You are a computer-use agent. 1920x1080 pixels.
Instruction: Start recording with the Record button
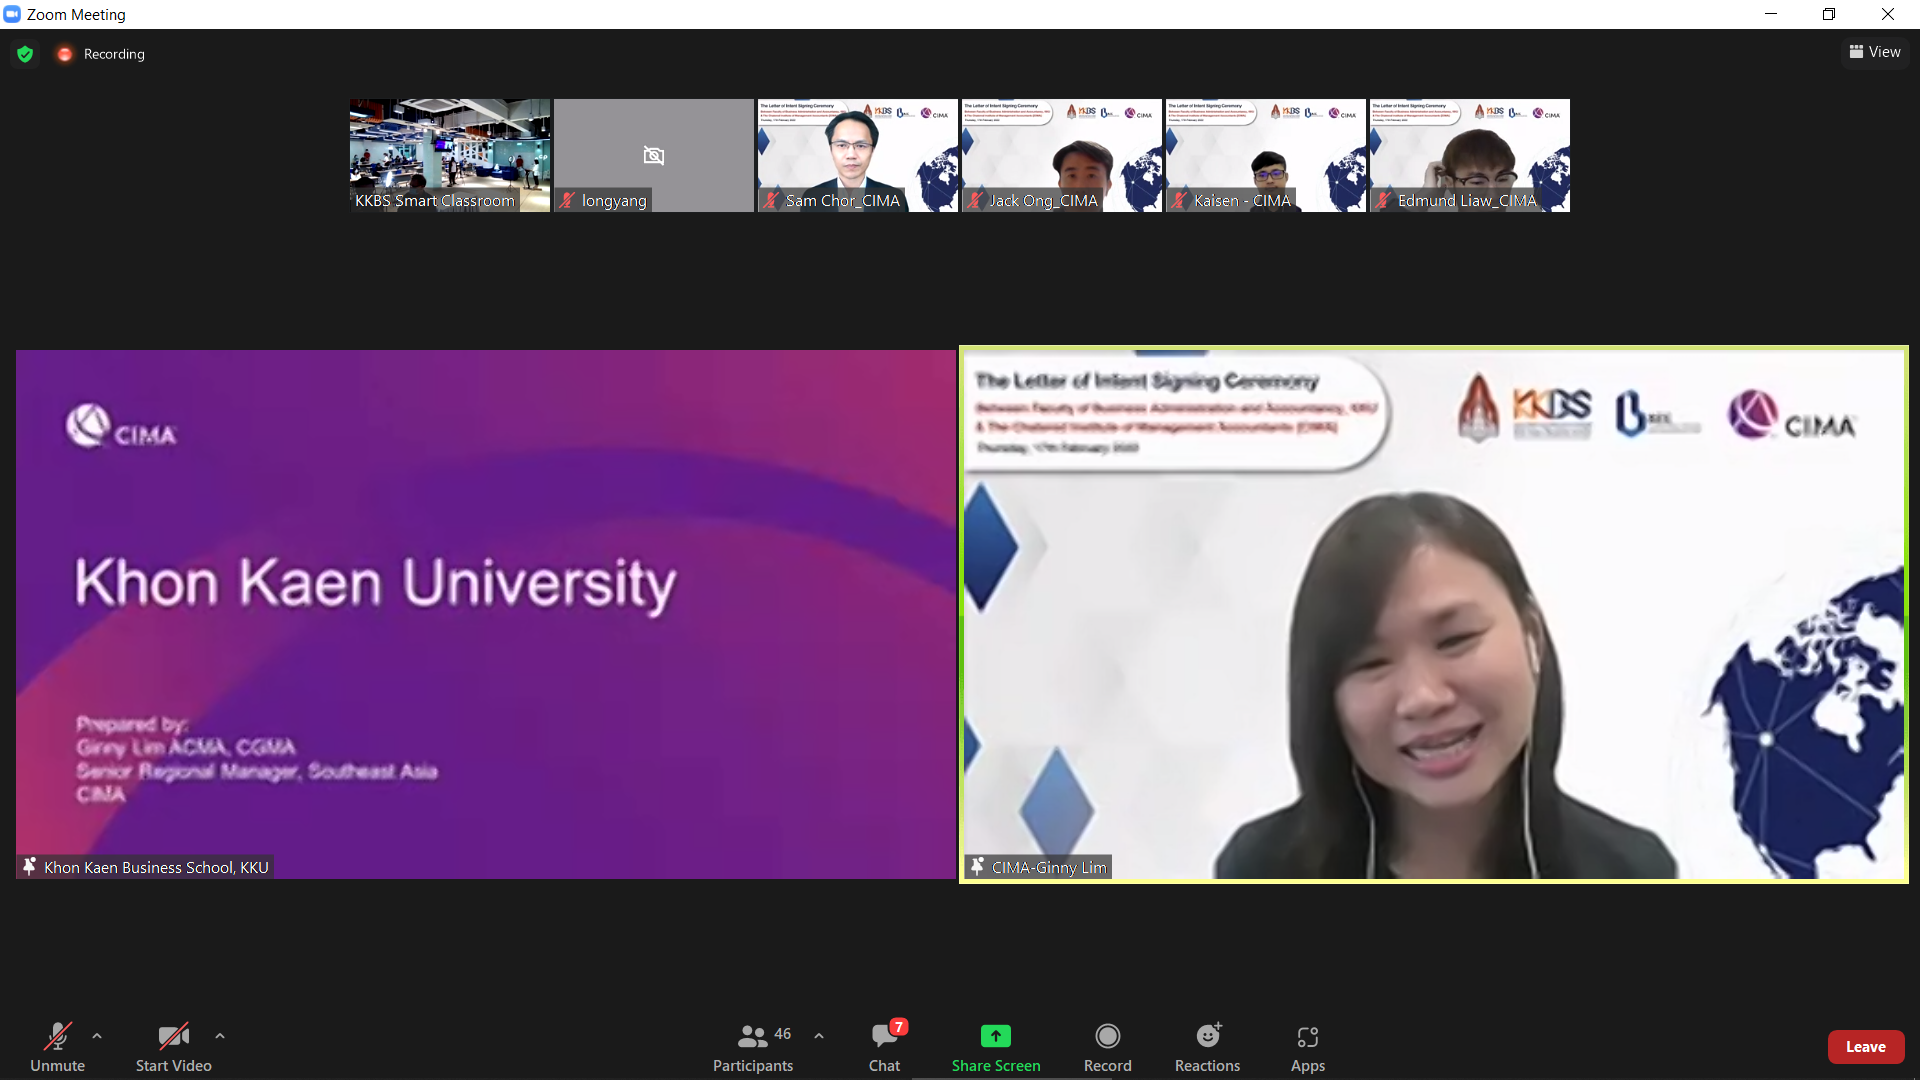tap(1107, 1046)
